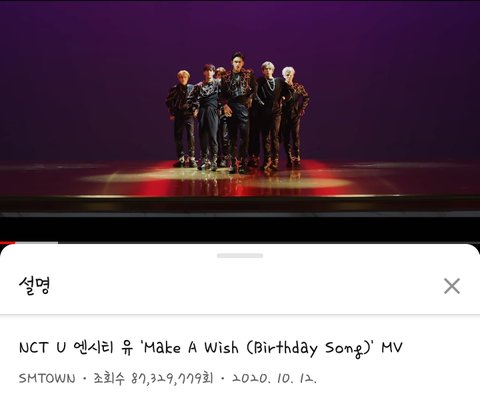Viewport: 480px width, 408px height.
Task: Close the 설명 description panel
Action: click(452, 286)
